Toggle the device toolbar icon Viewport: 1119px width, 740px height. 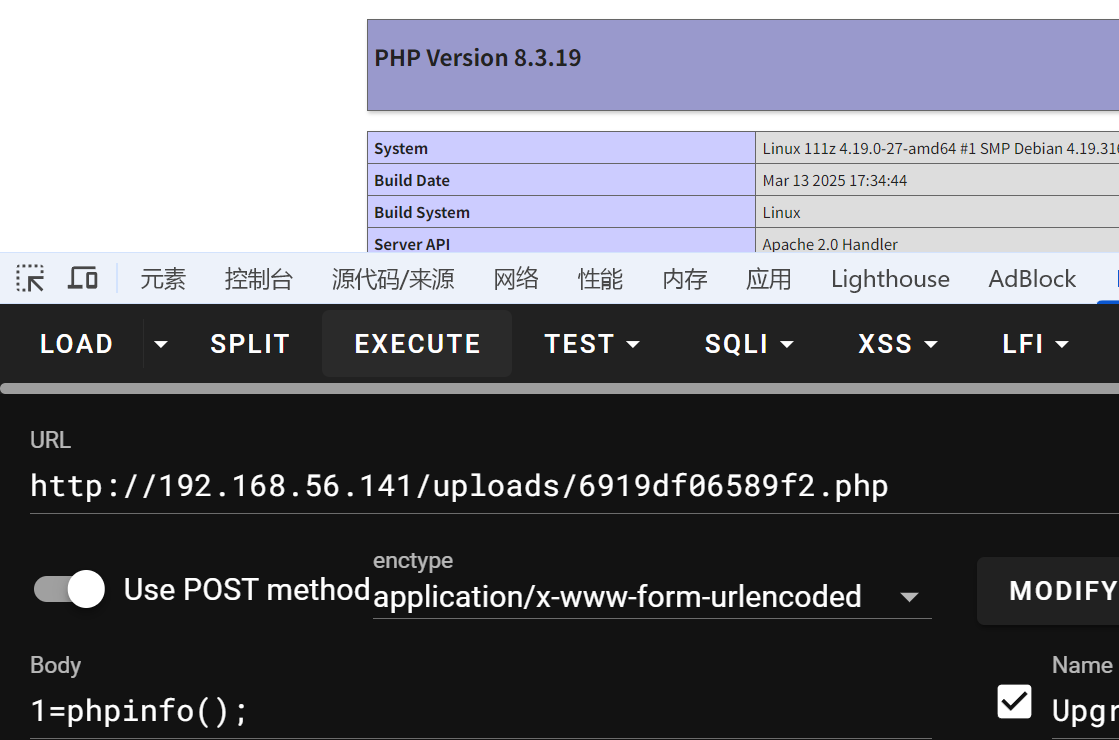tap(83, 278)
